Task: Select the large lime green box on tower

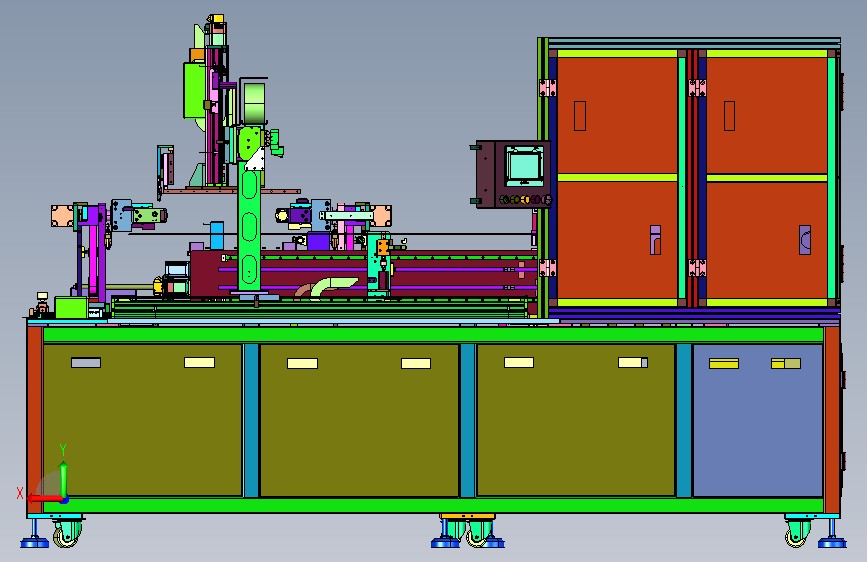Action: 194,90
